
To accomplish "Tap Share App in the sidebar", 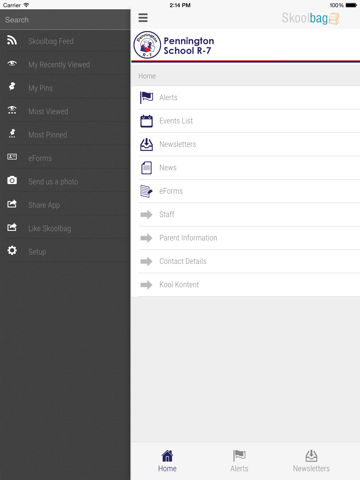I will point(65,205).
